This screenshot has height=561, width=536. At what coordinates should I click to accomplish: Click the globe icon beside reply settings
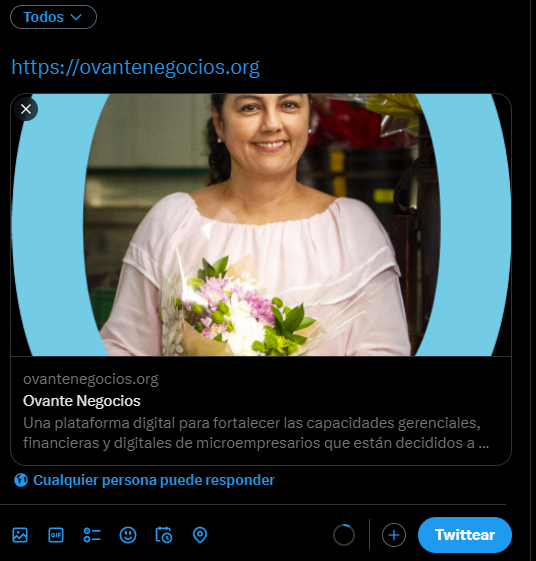(x=21, y=480)
